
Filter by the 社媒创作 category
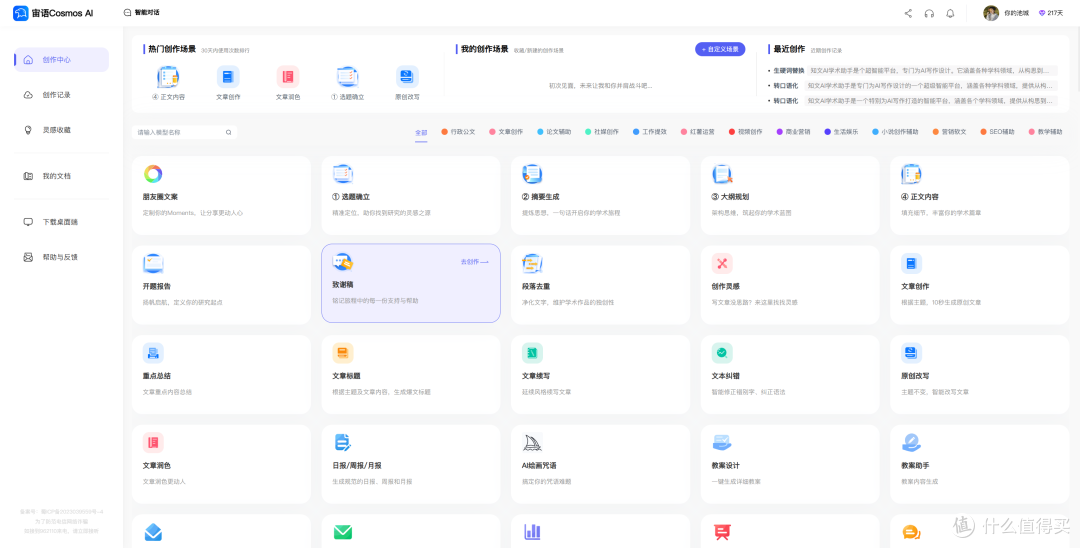click(602, 131)
